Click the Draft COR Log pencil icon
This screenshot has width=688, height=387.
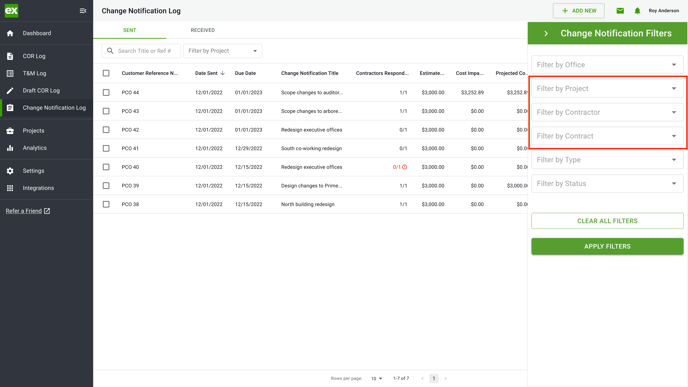click(x=10, y=90)
